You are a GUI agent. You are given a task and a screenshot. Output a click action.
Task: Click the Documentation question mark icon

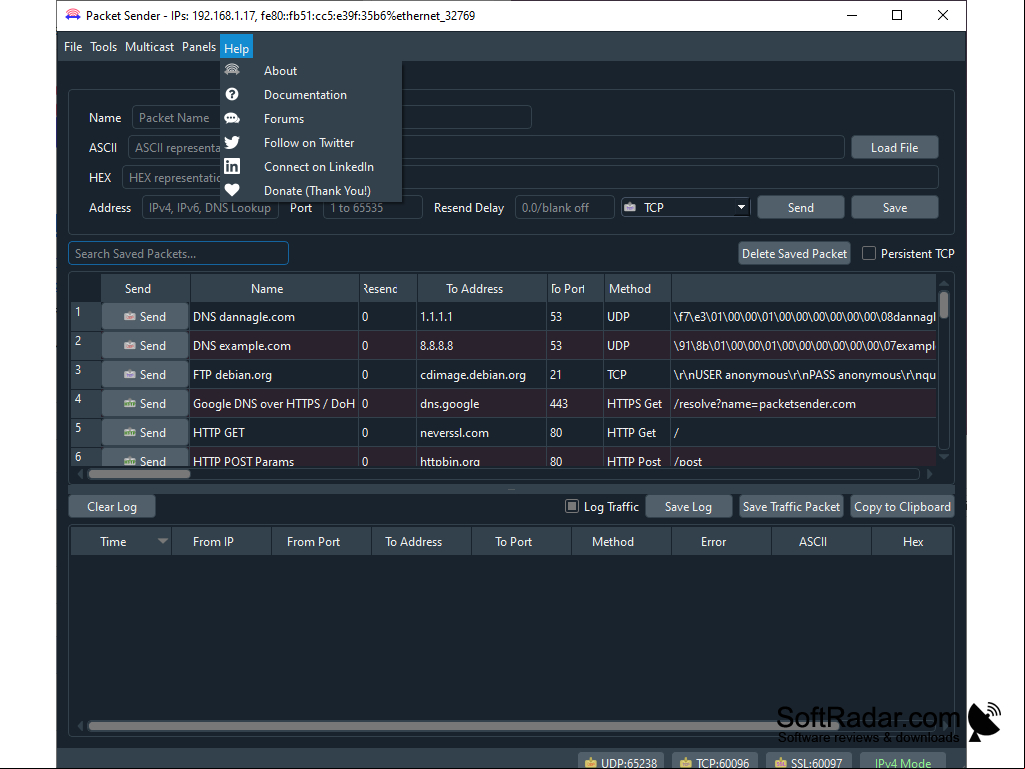coord(232,94)
